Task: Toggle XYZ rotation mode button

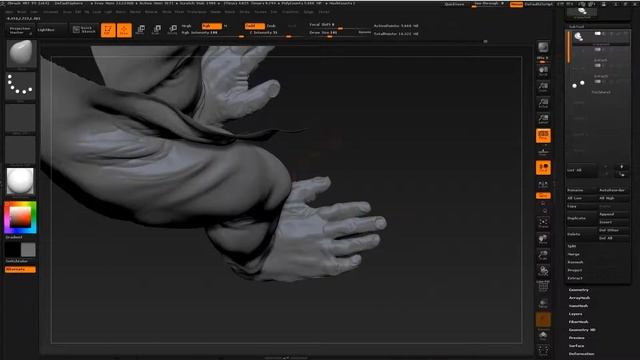Action: pos(543,196)
